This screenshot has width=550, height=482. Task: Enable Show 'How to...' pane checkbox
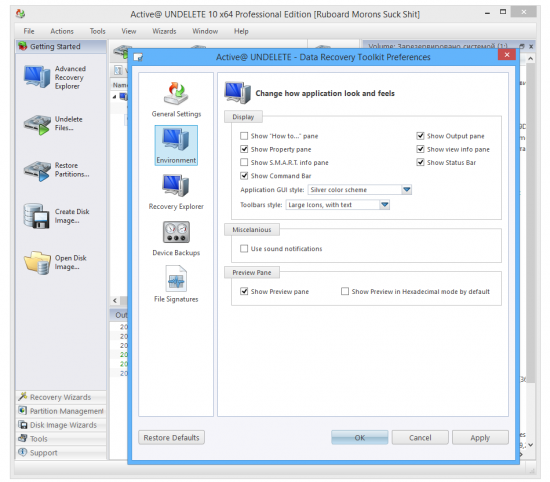click(244, 136)
